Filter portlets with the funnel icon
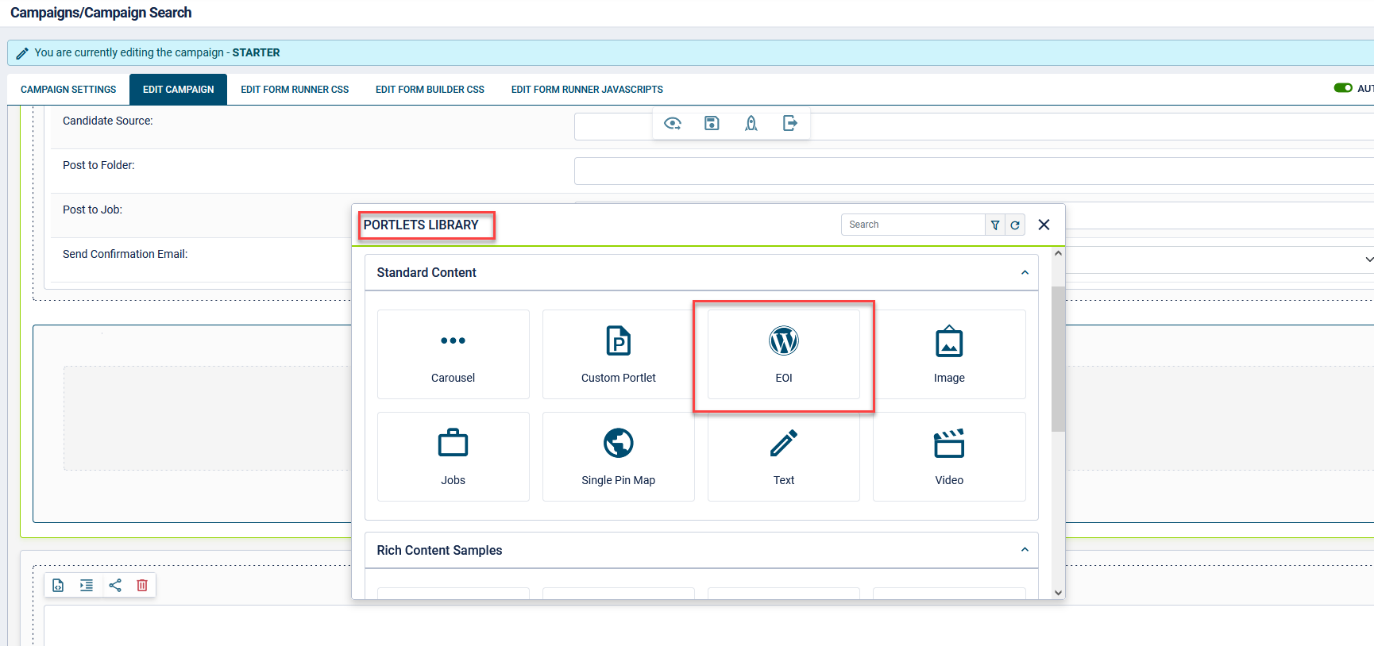 (x=995, y=225)
